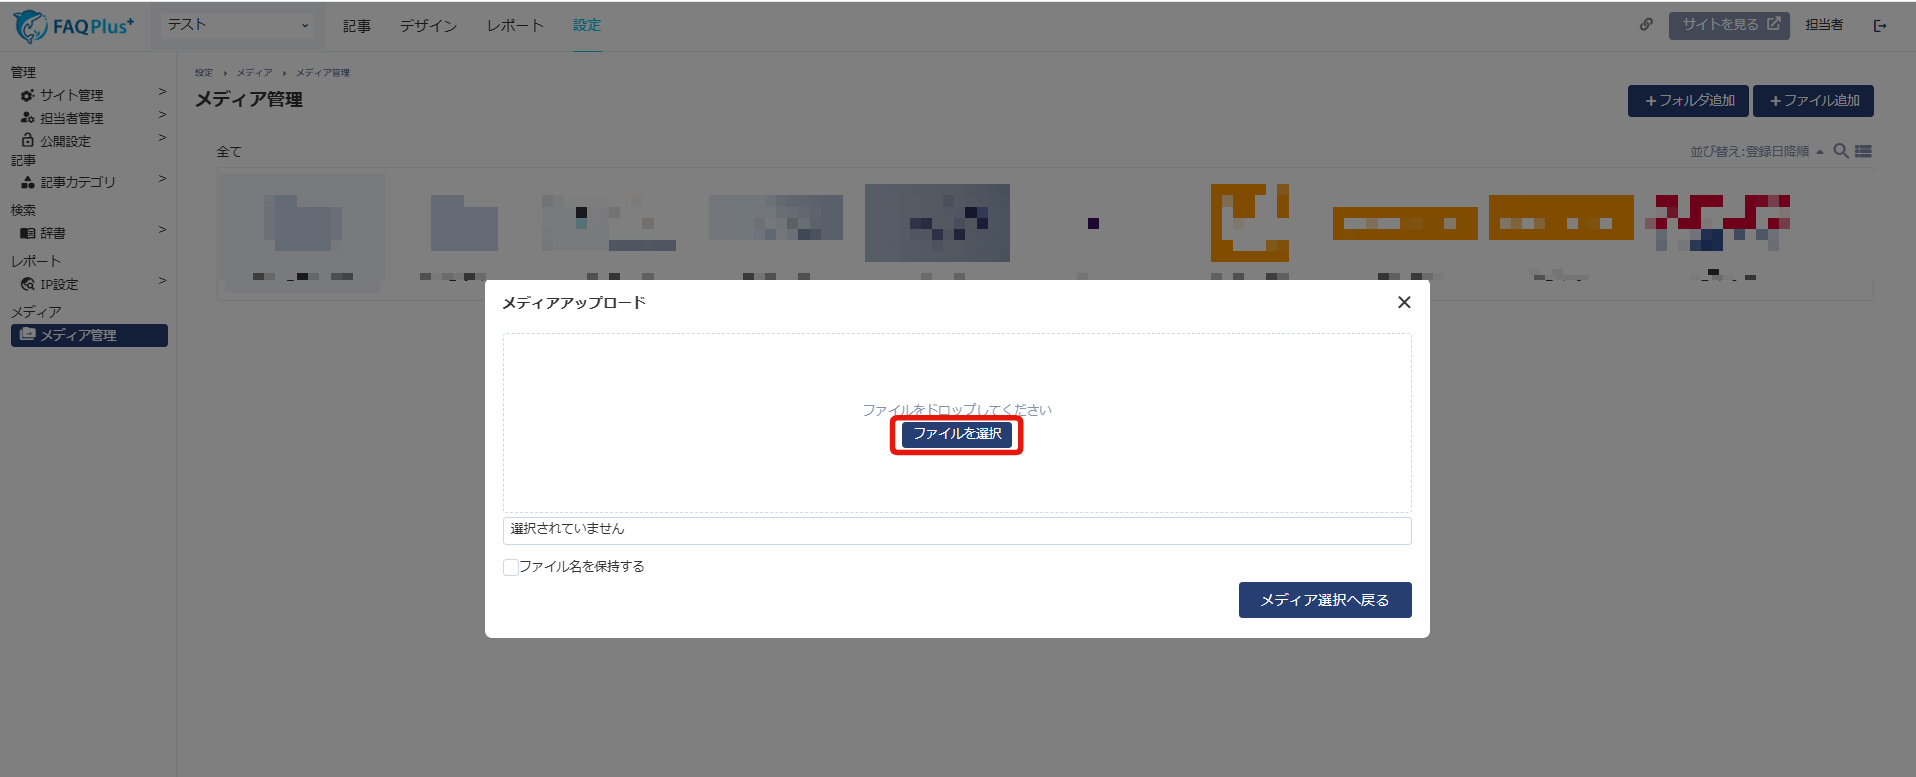The width and height of the screenshot is (1916, 777).
Task: Click the 公開設定 lock icon
Action: click(28, 141)
